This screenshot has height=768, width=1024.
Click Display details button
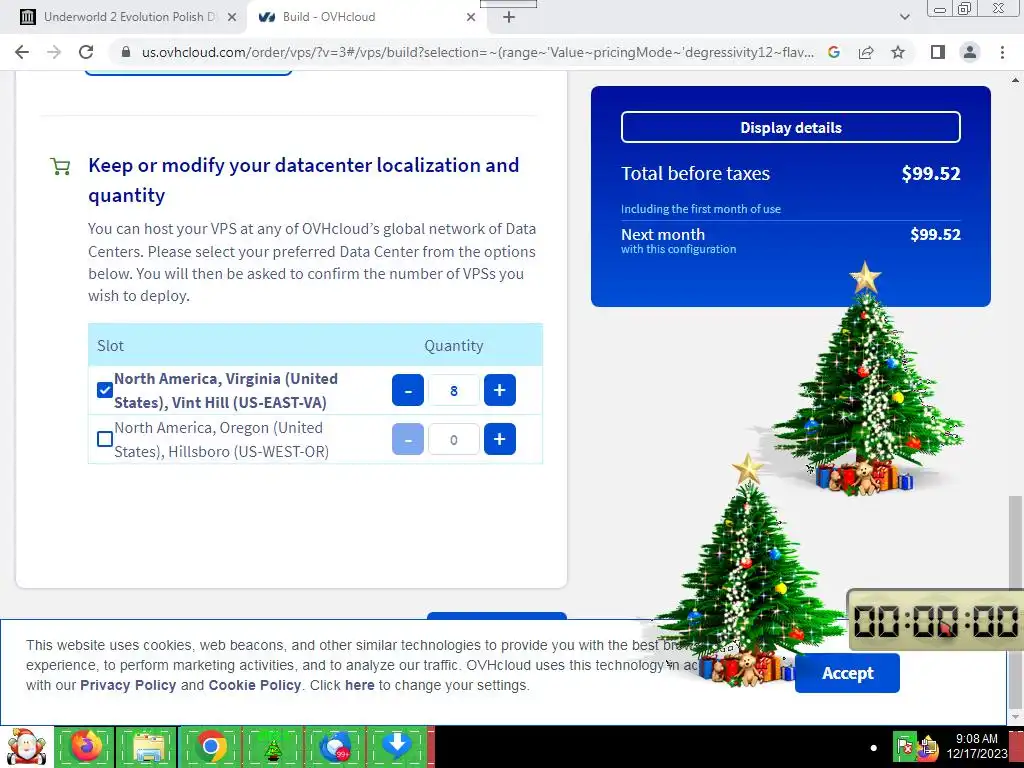[791, 127]
